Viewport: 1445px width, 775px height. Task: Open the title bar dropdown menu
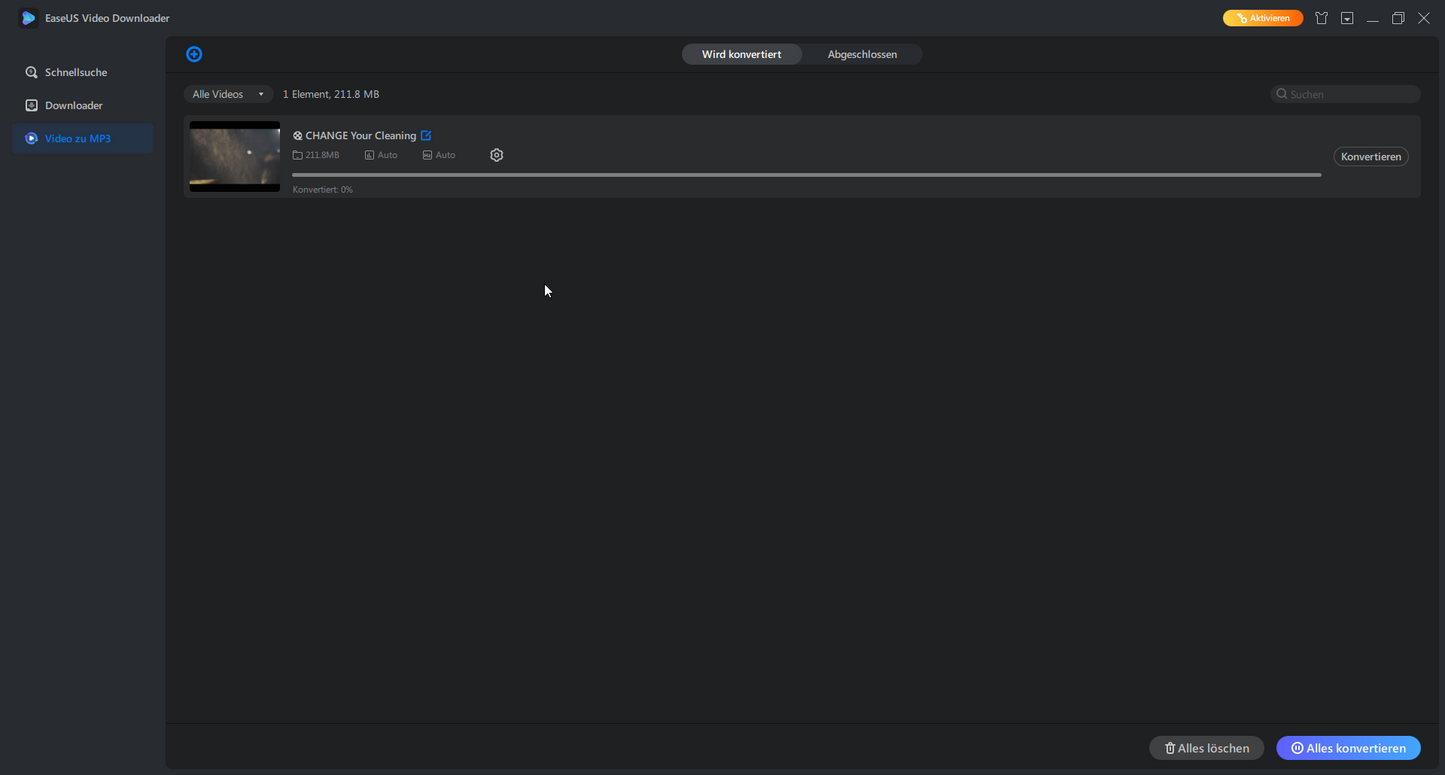1347,18
